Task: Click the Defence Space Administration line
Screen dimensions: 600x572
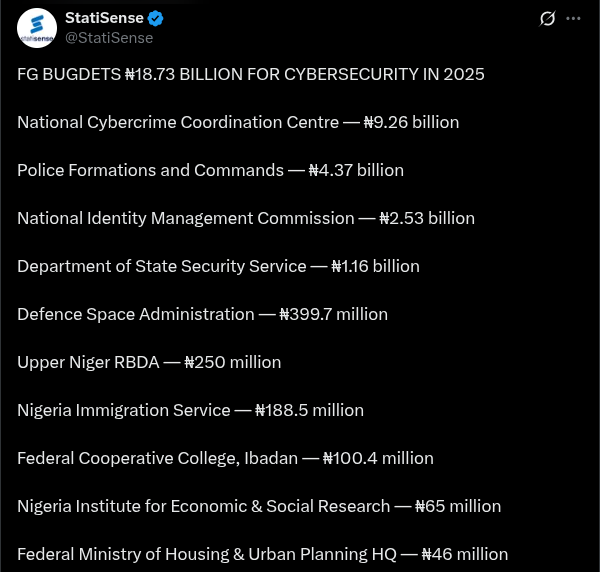Action: [x=202, y=315]
